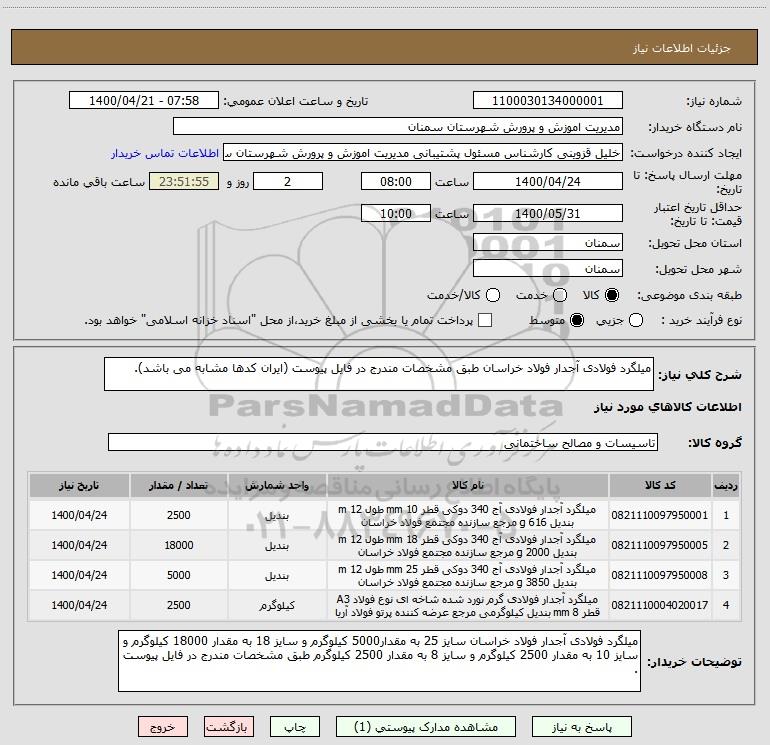Screen dimensions: 770x745
Task: Click the row 4 product name with فولاد A3
Action: click(x=467, y=606)
